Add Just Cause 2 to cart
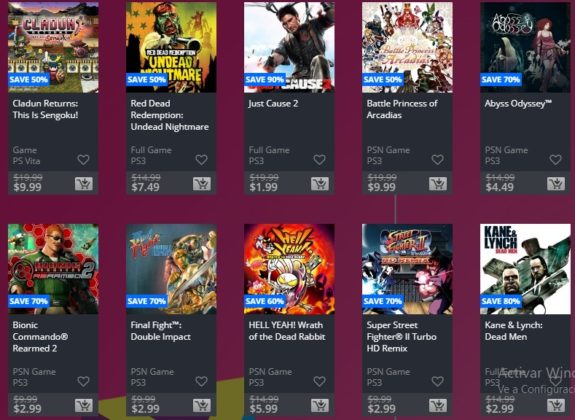This screenshot has width=575, height=420. pyautogui.click(x=320, y=184)
